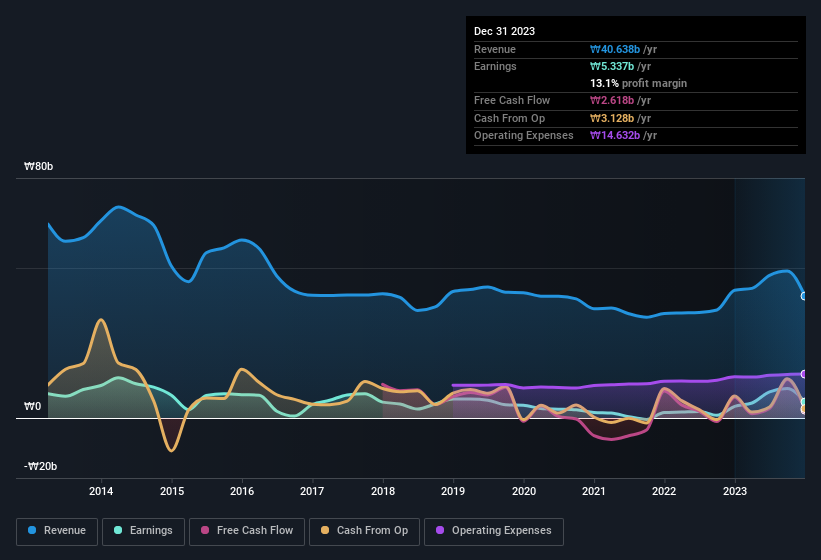The width and height of the screenshot is (821, 560).
Task: Click the Revenue line end-point marker
Action: pyautogui.click(x=804, y=296)
